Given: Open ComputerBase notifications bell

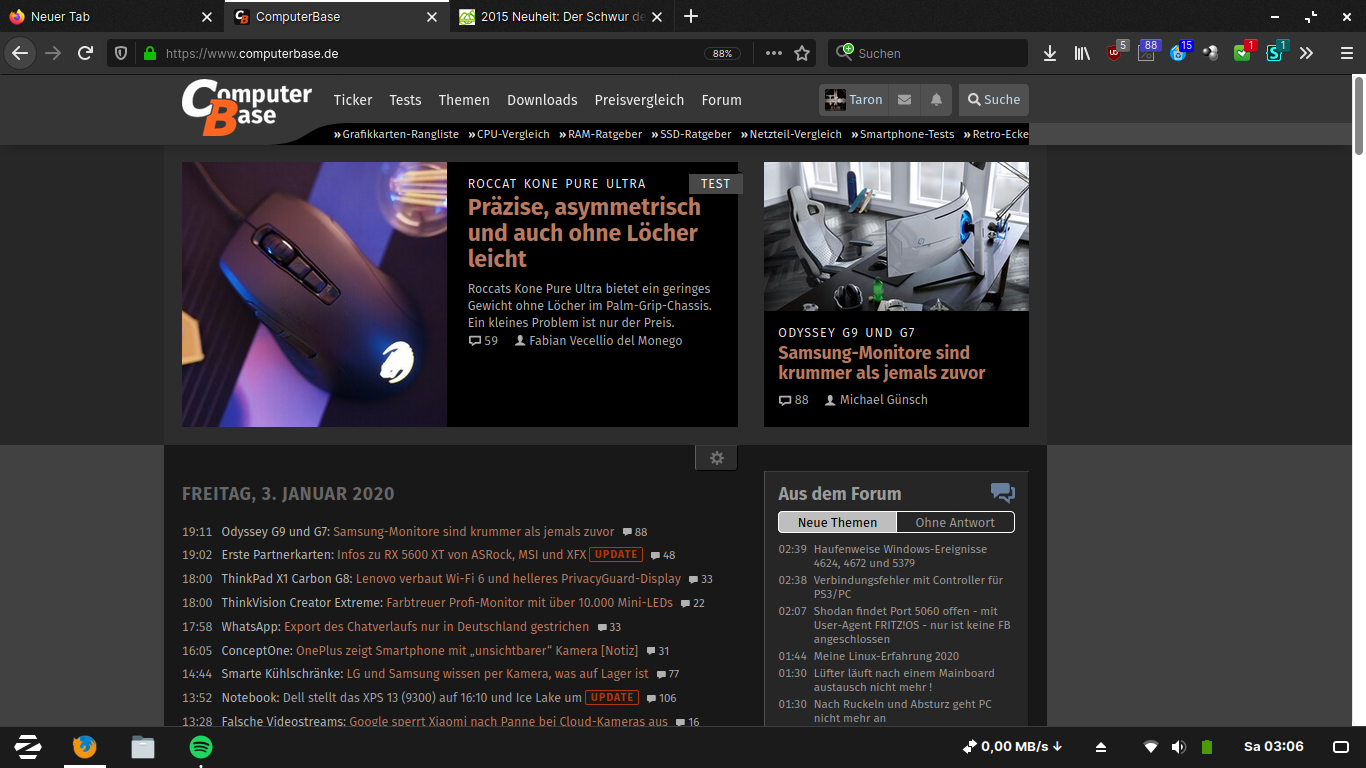Looking at the screenshot, I should click(x=936, y=100).
